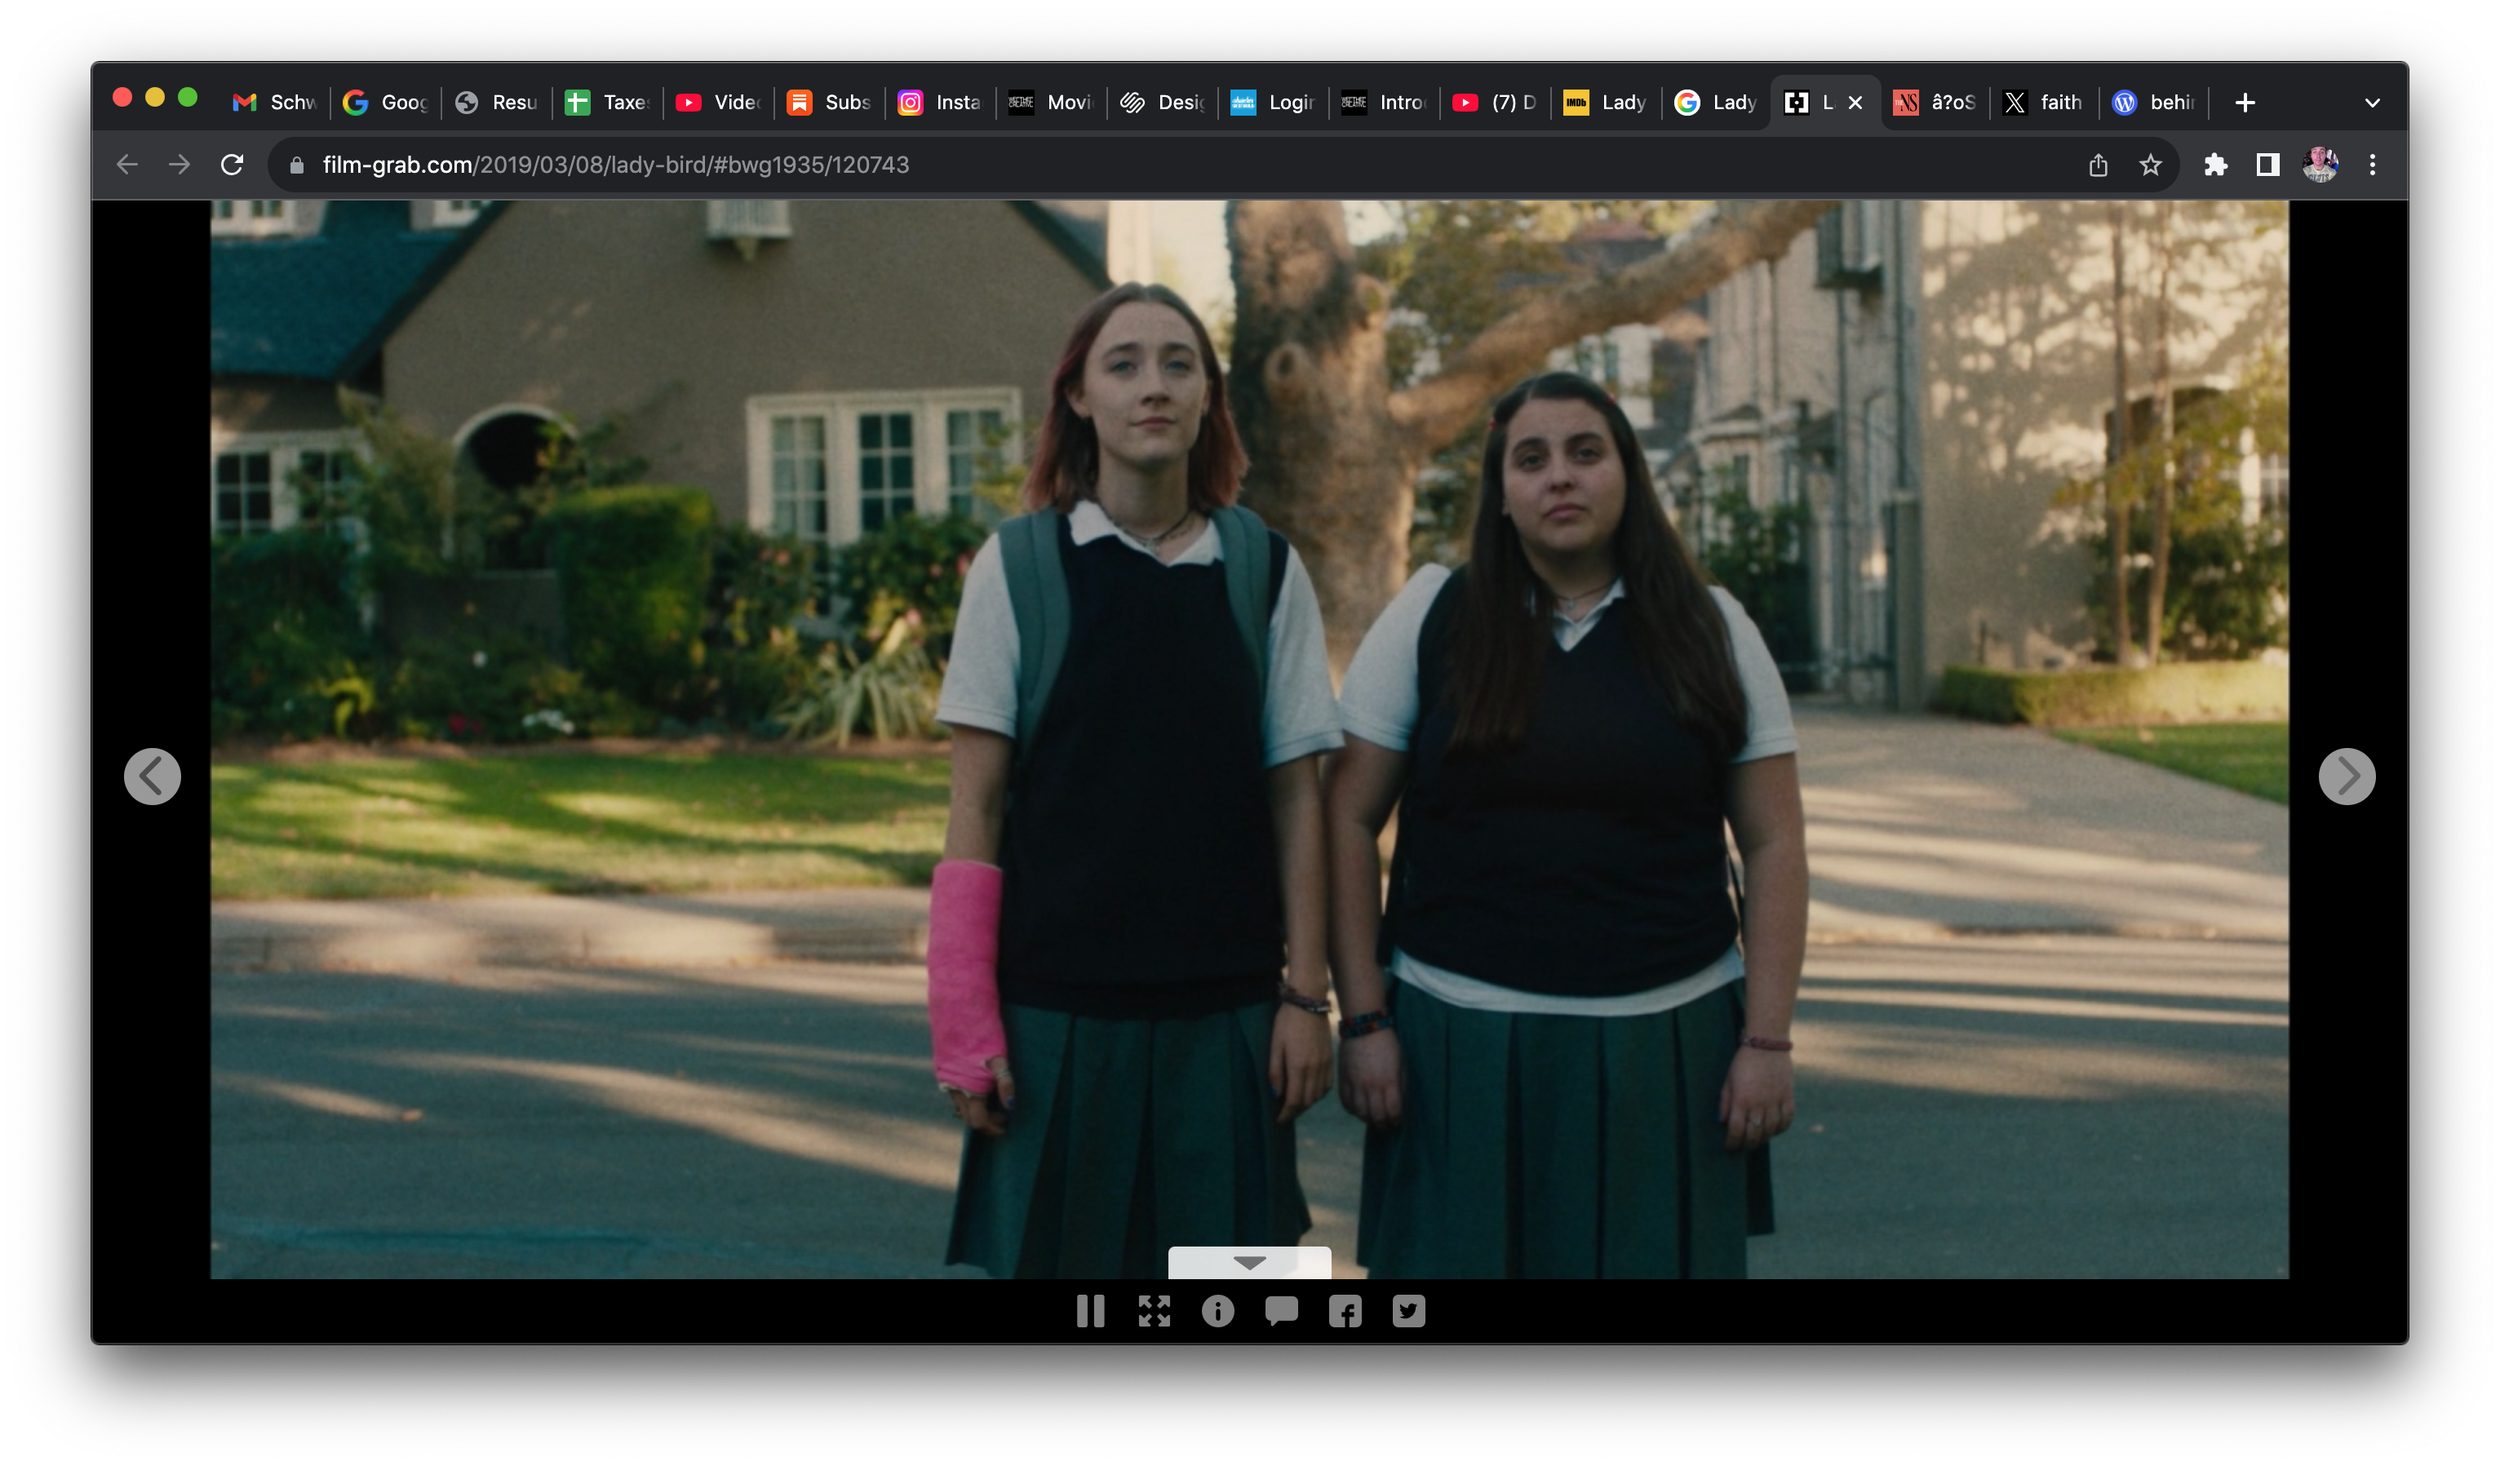Switch to the Subs tab

point(829,102)
